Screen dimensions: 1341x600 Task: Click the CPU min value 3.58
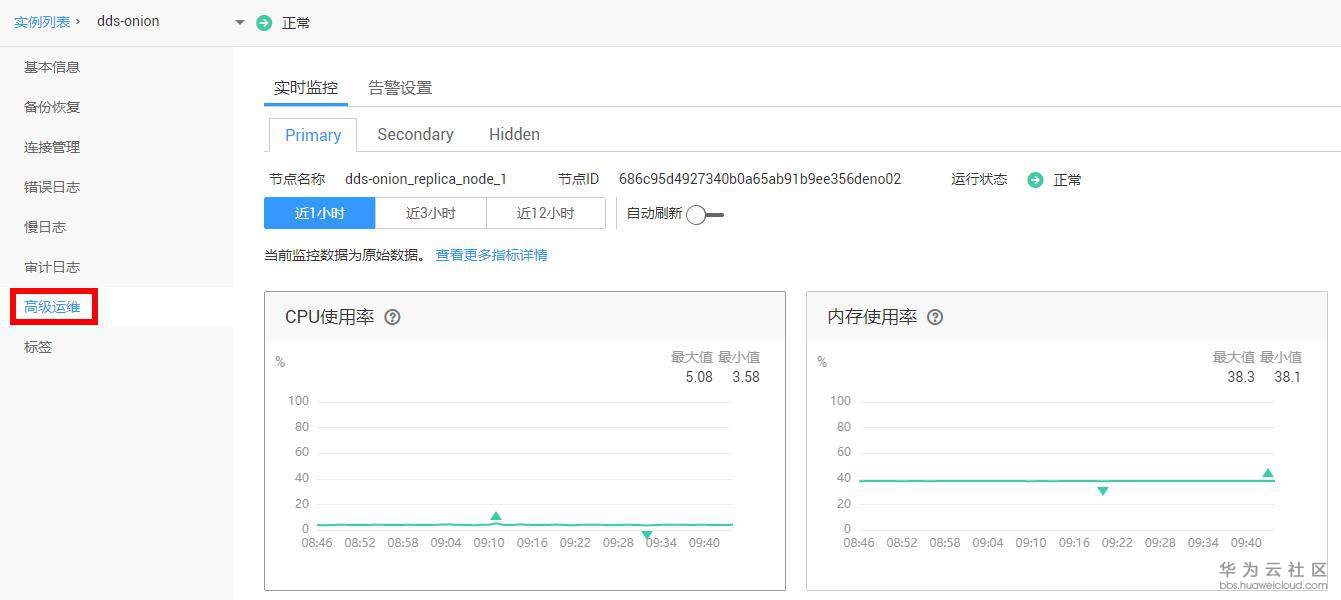tap(746, 377)
